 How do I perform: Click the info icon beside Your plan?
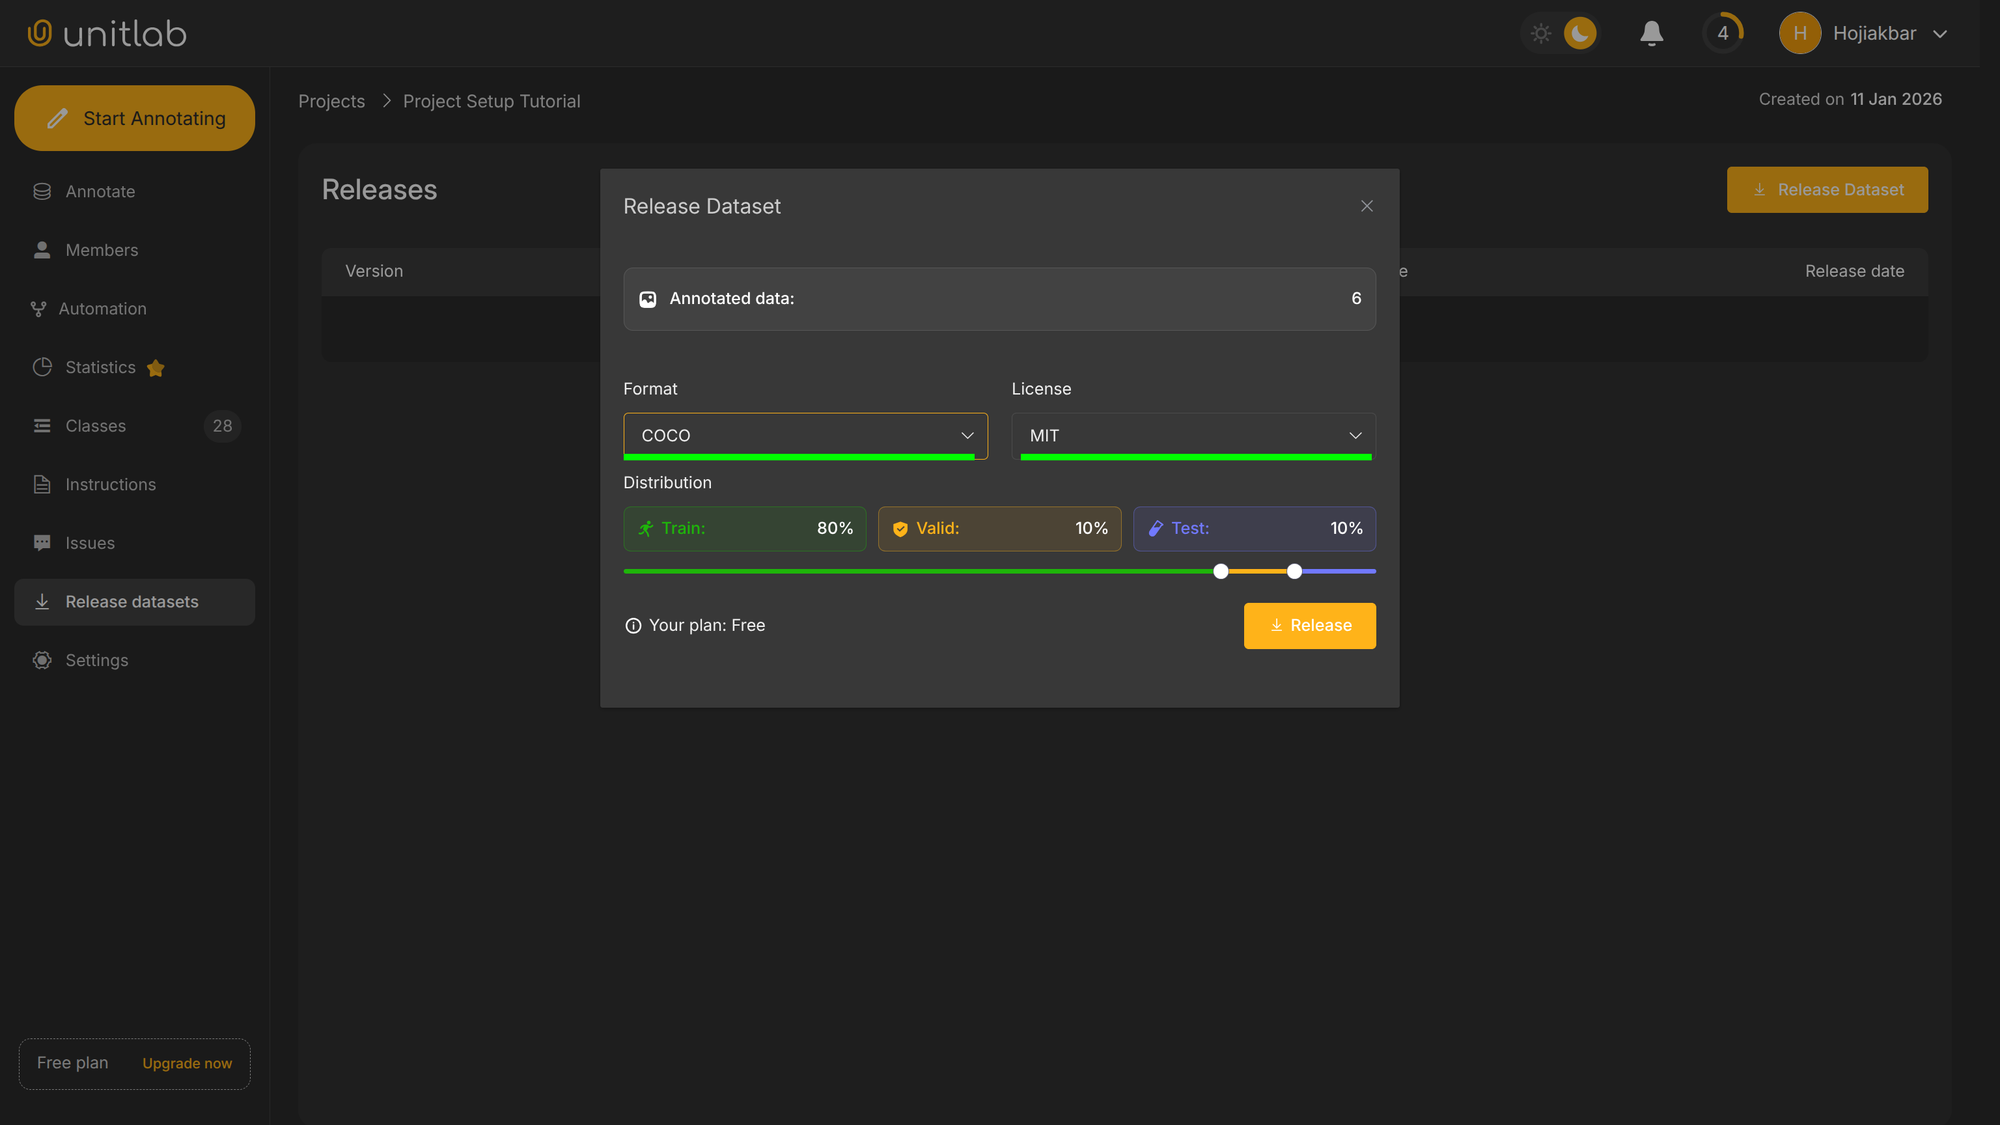(x=633, y=626)
